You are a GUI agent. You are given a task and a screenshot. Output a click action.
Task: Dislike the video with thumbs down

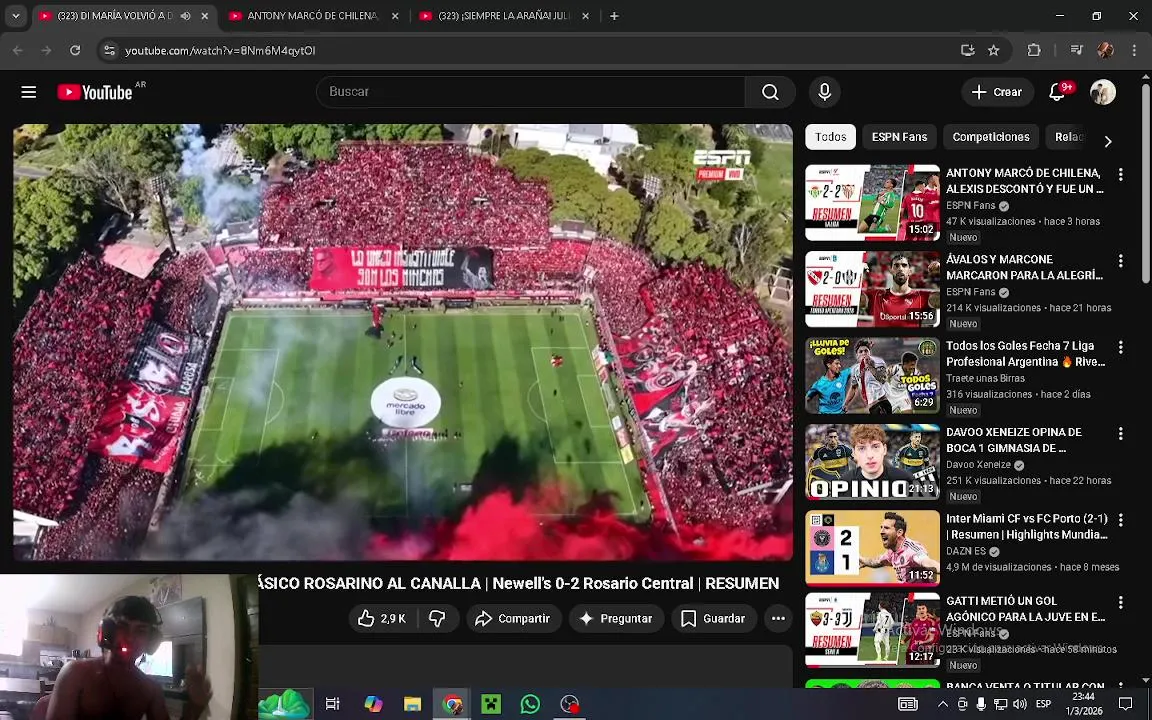(x=438, y=619)
